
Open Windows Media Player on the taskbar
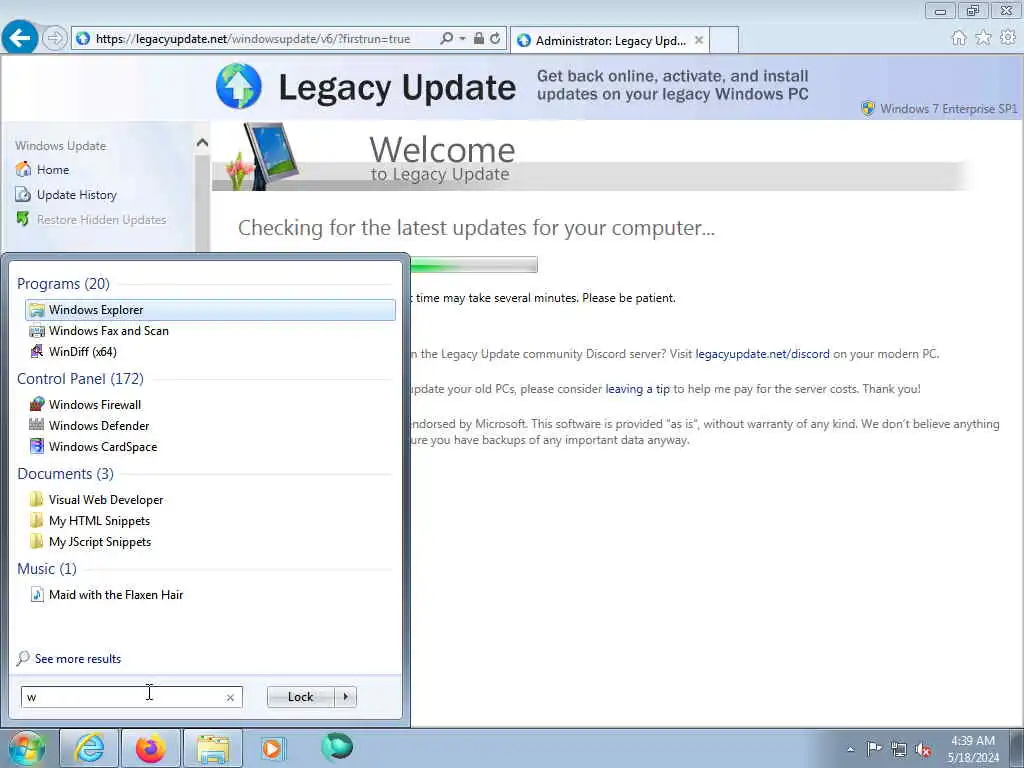pos(272,748)
